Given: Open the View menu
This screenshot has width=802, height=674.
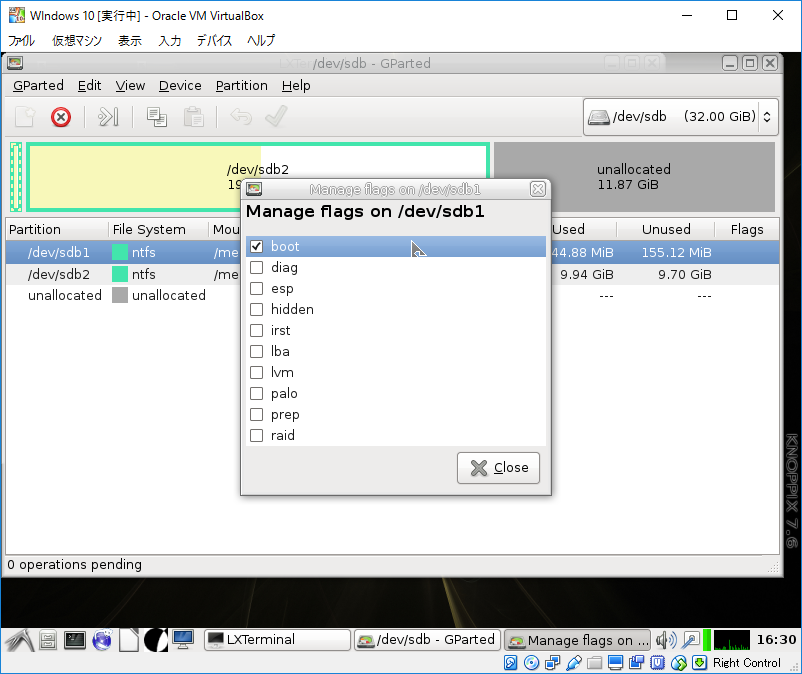Looking at the screenshot, I should click(x=130, y=85).
